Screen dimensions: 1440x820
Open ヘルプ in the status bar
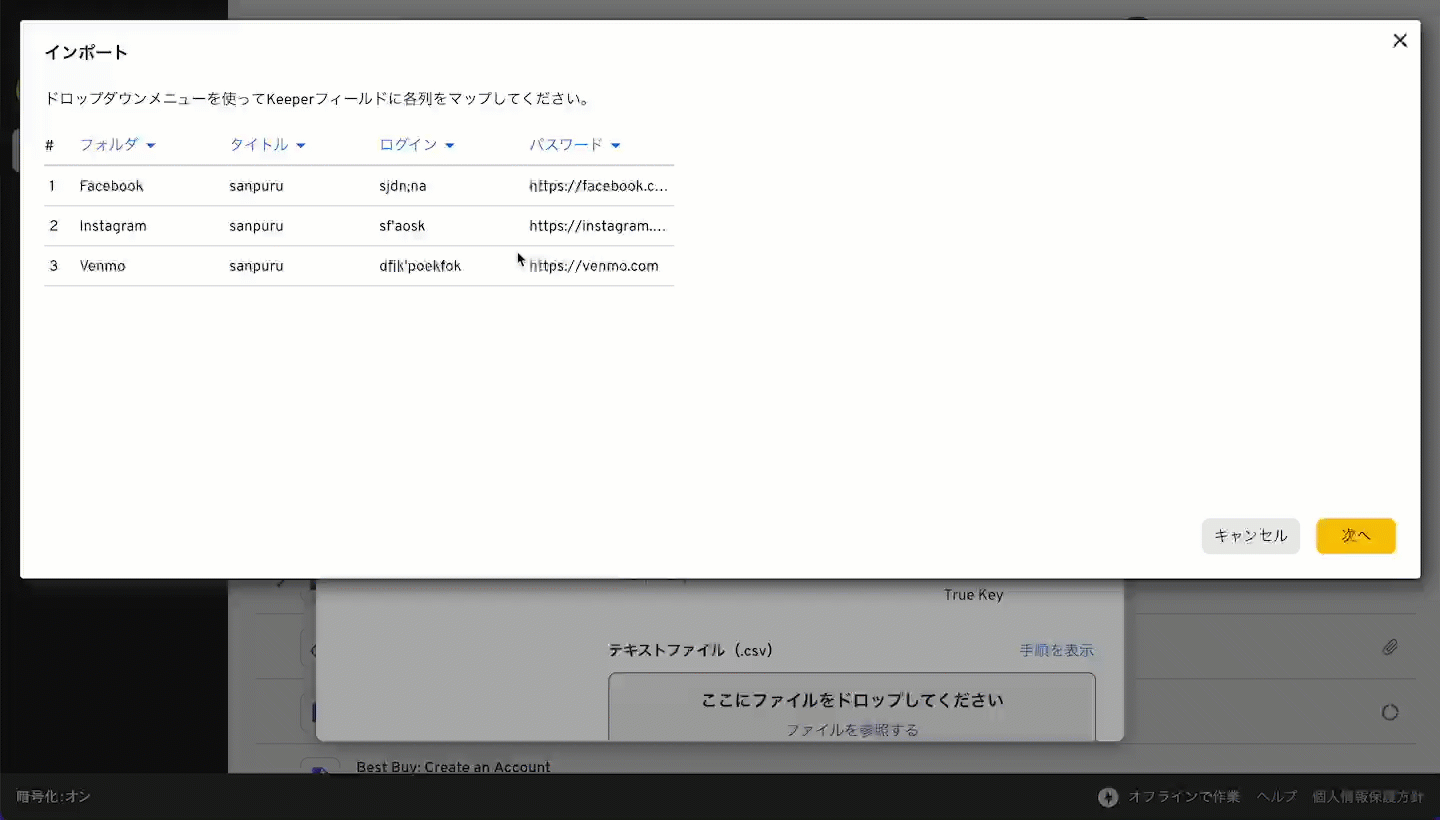(x=1276, y=797)
